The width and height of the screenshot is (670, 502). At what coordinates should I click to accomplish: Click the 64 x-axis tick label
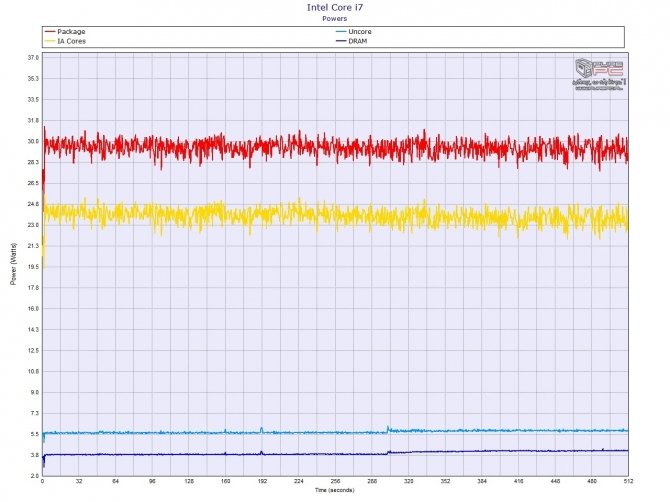pos(116,481)
